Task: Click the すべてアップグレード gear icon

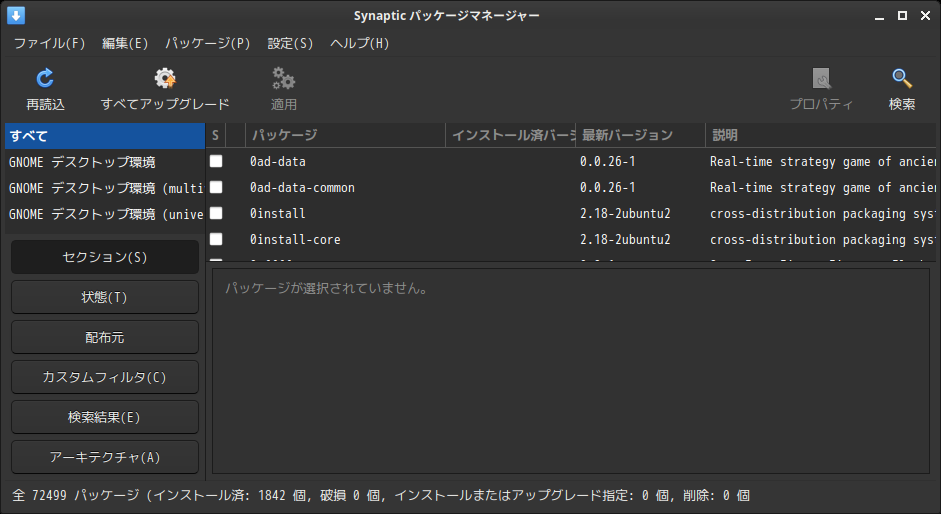Action: click(x=165, y=78)
